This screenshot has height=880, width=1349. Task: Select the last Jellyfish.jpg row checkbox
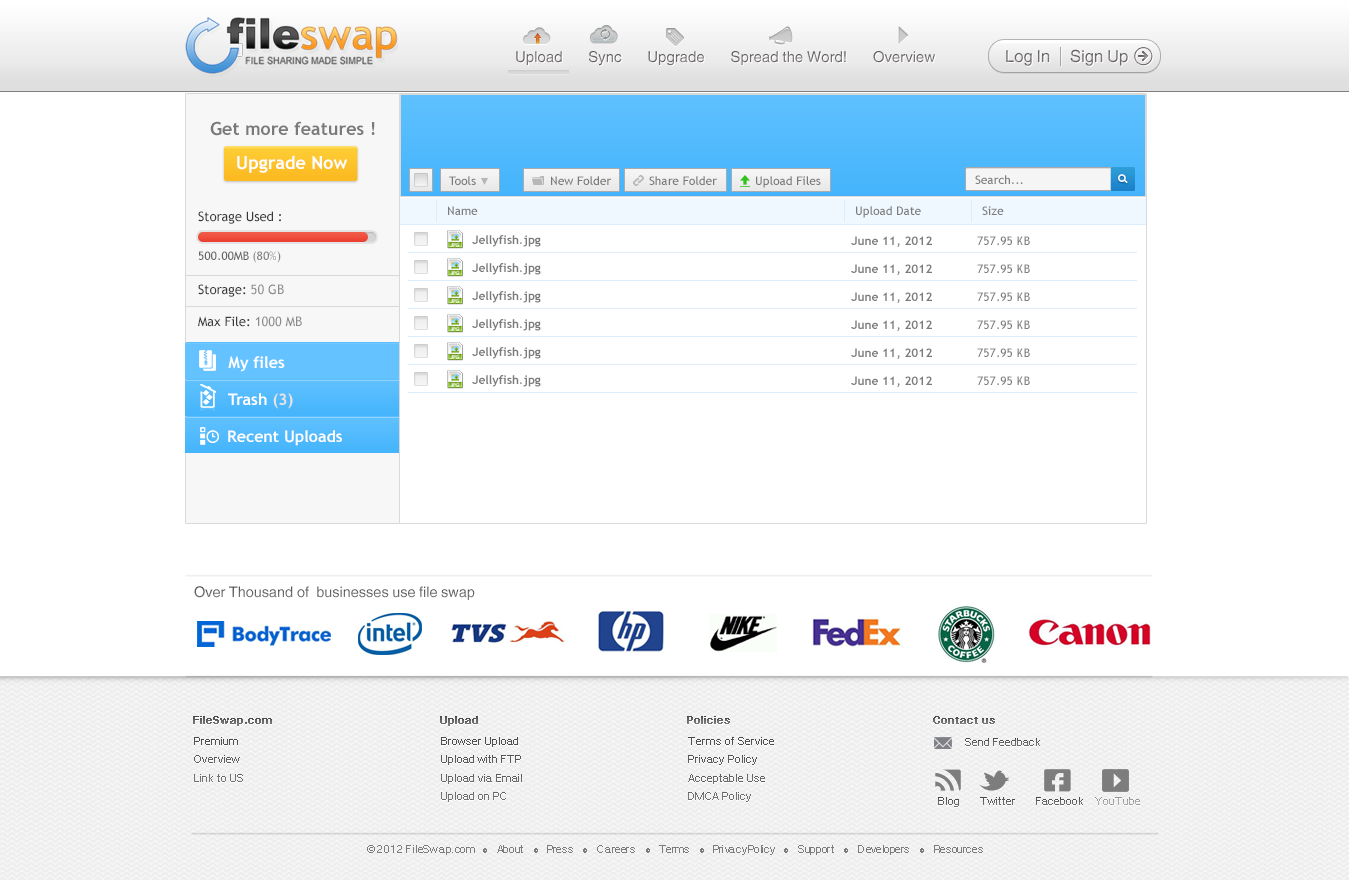tap(421, 380)
